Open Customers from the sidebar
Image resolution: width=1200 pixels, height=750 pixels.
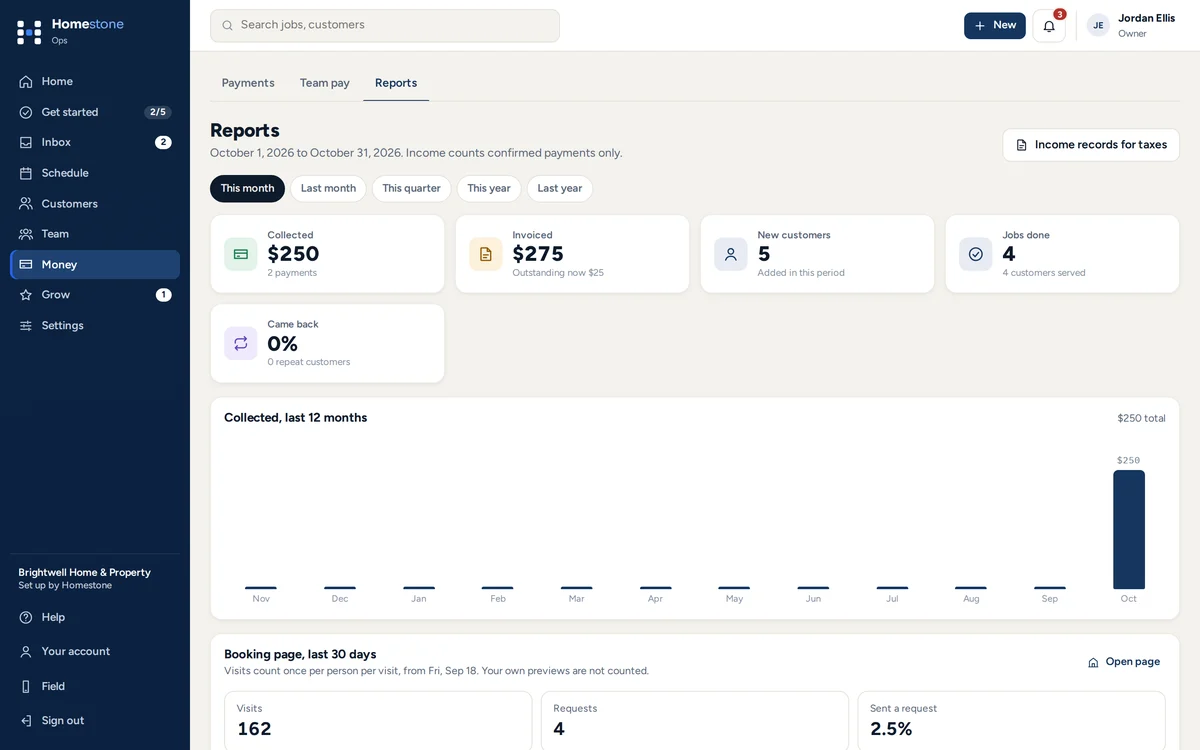95,204
